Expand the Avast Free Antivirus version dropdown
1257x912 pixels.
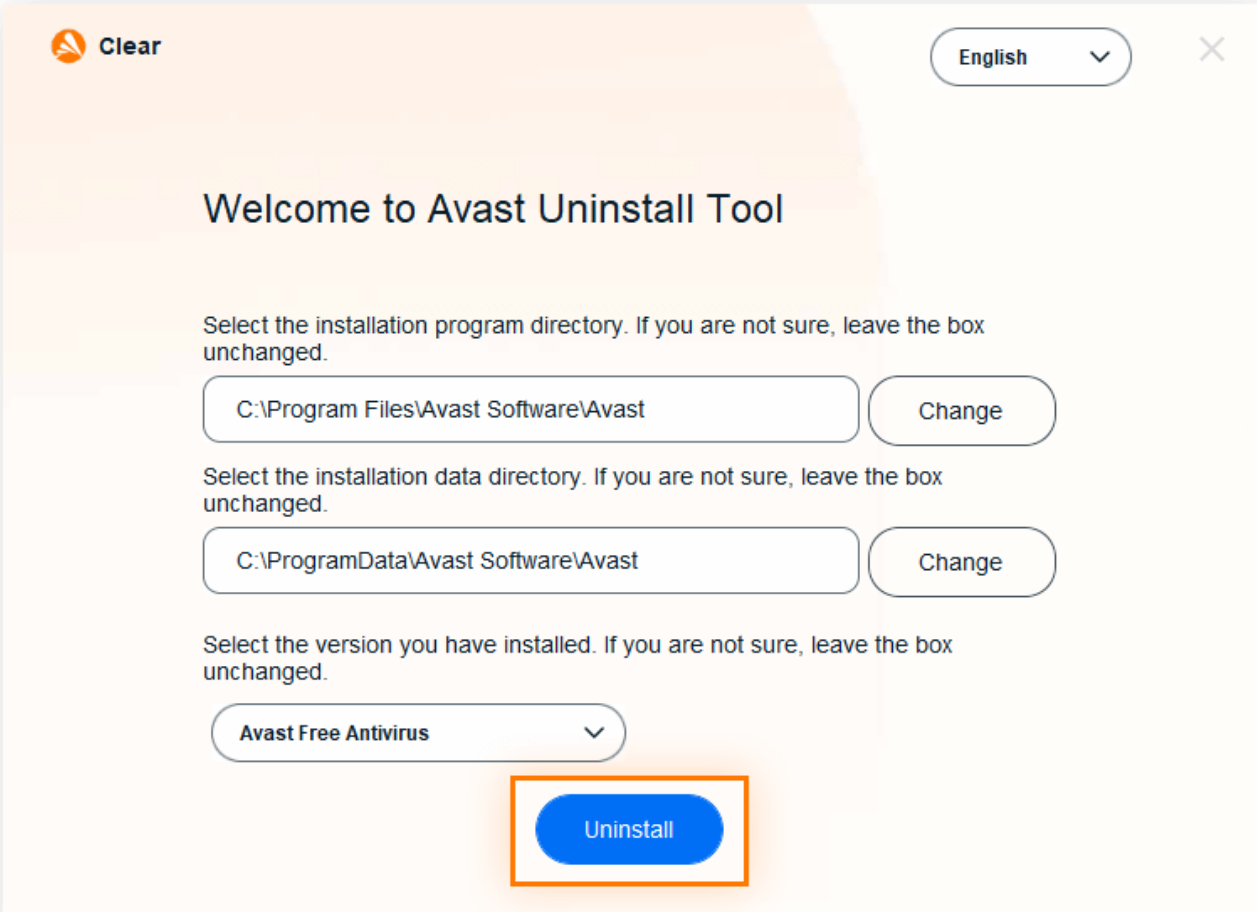pos(418,733)
